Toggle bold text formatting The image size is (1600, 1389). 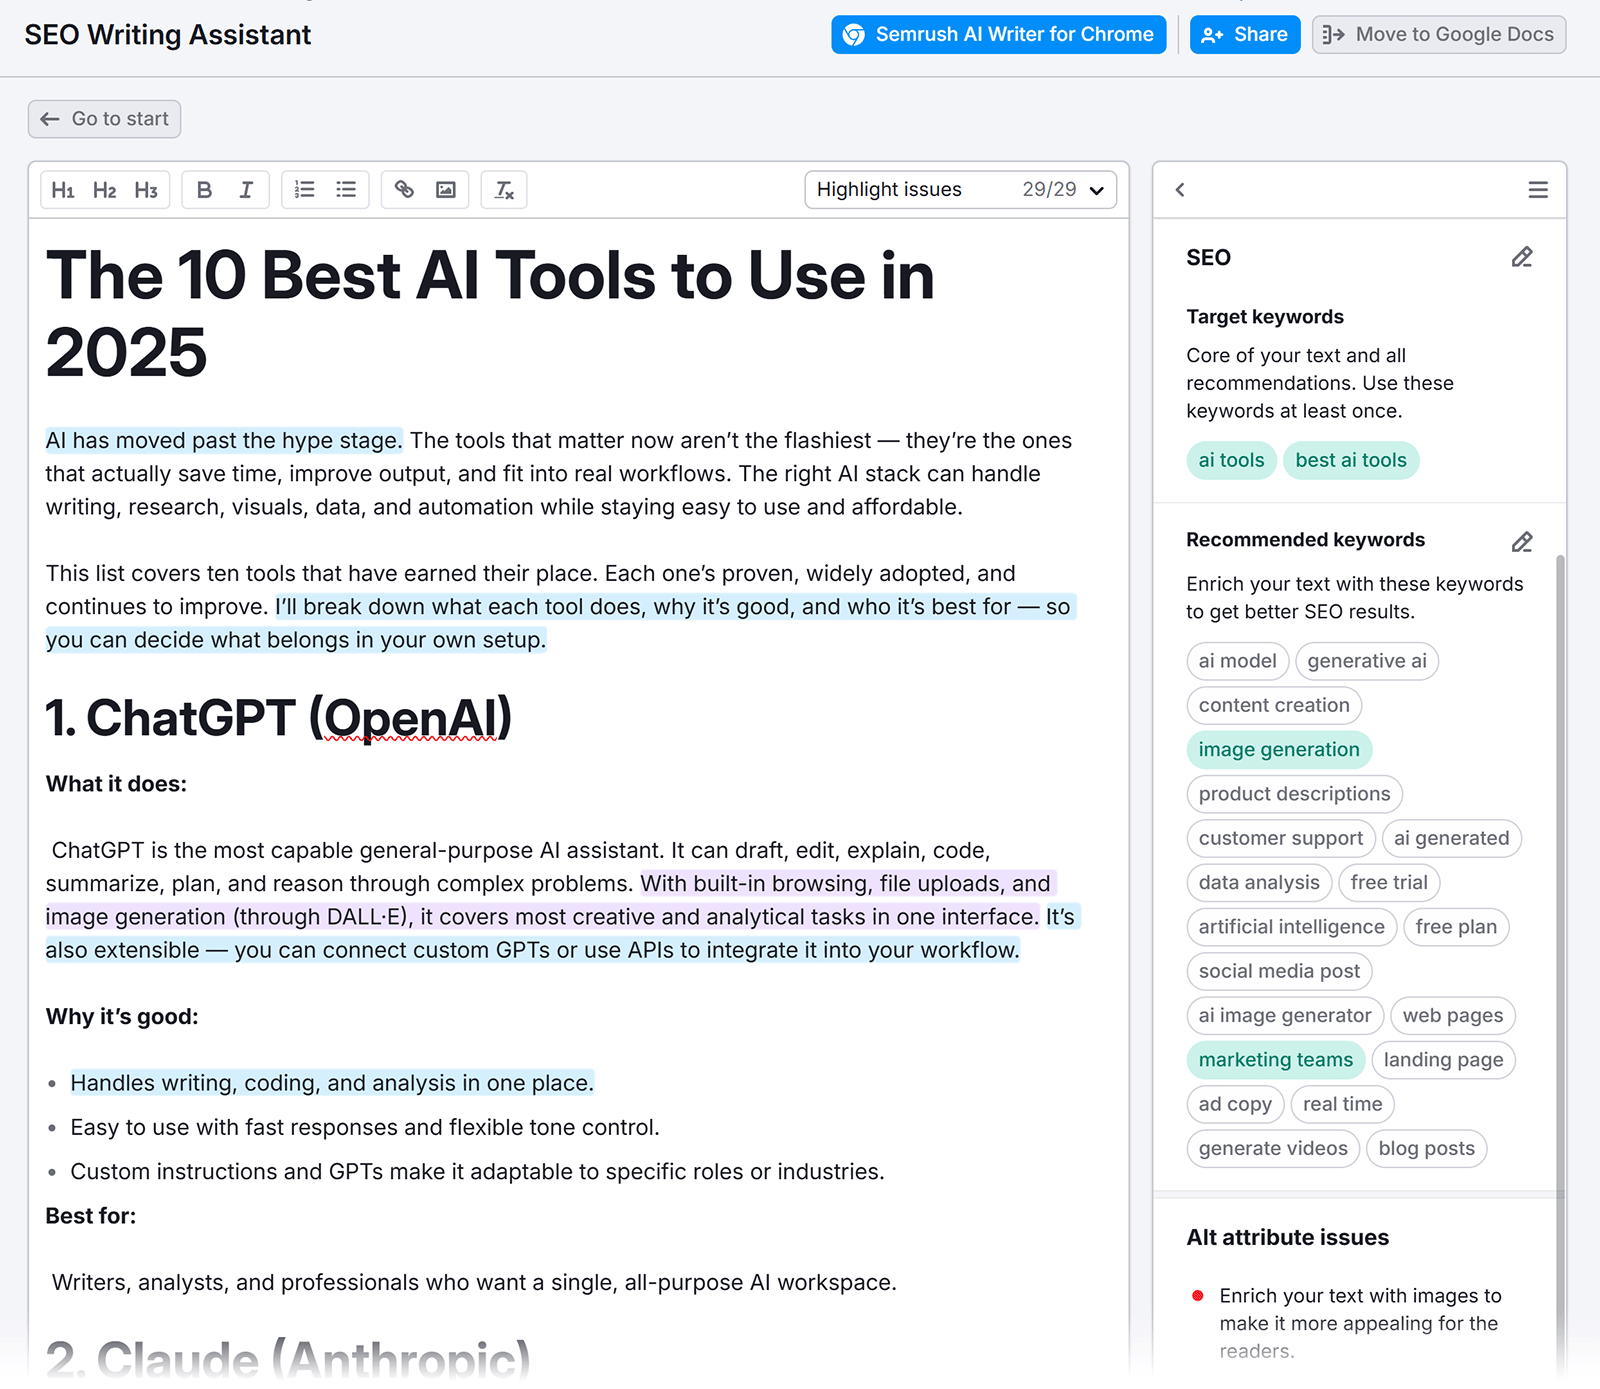(x=204, y=190)
